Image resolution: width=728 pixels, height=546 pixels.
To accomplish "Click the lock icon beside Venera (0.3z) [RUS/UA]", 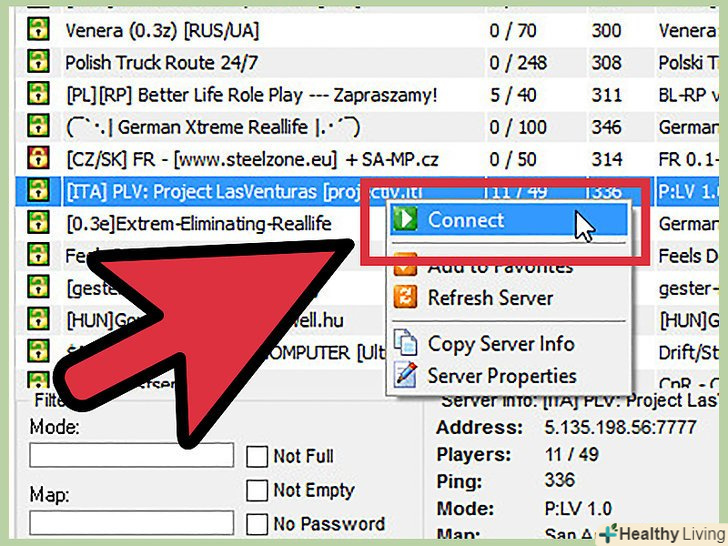I will 38,29.
